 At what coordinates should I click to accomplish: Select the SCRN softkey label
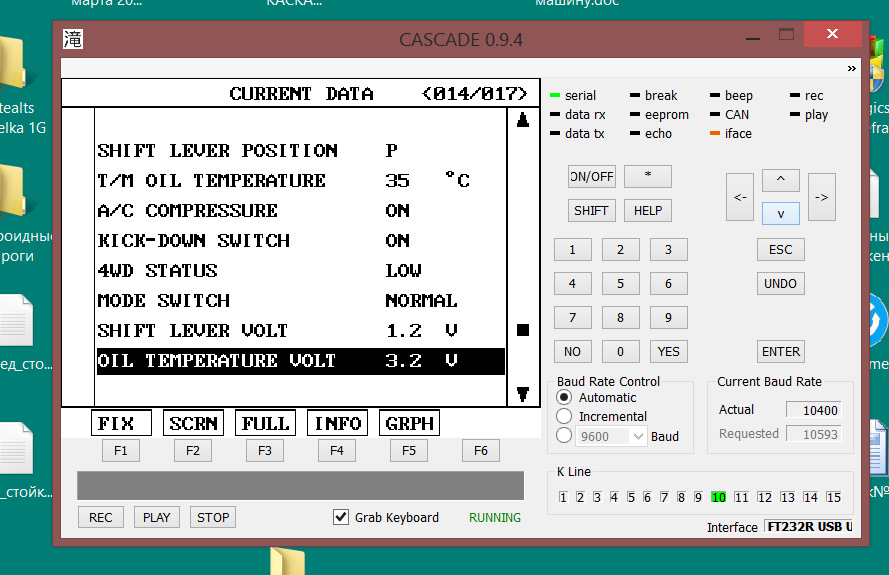193,423
